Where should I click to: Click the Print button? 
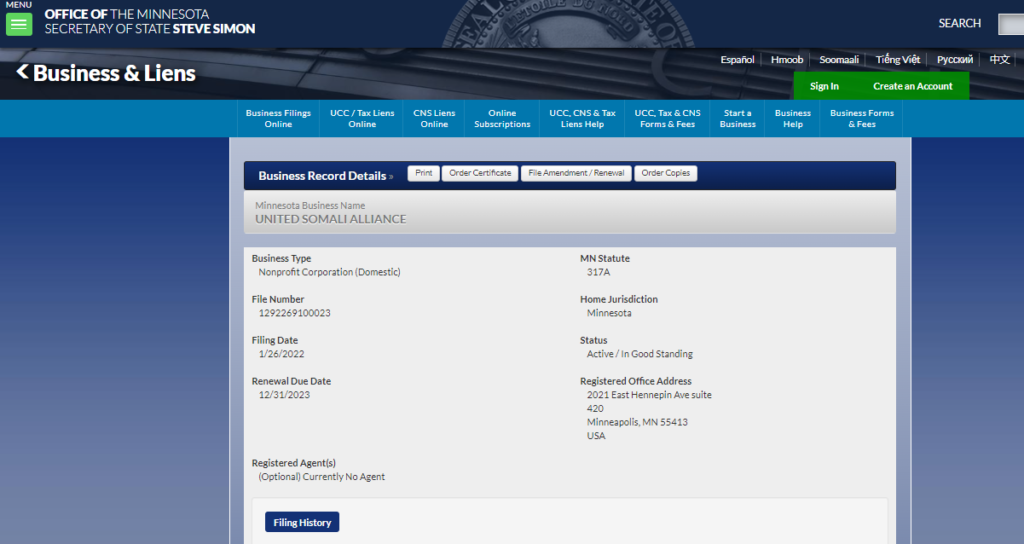pyautogui.click(x=424, y=173)
